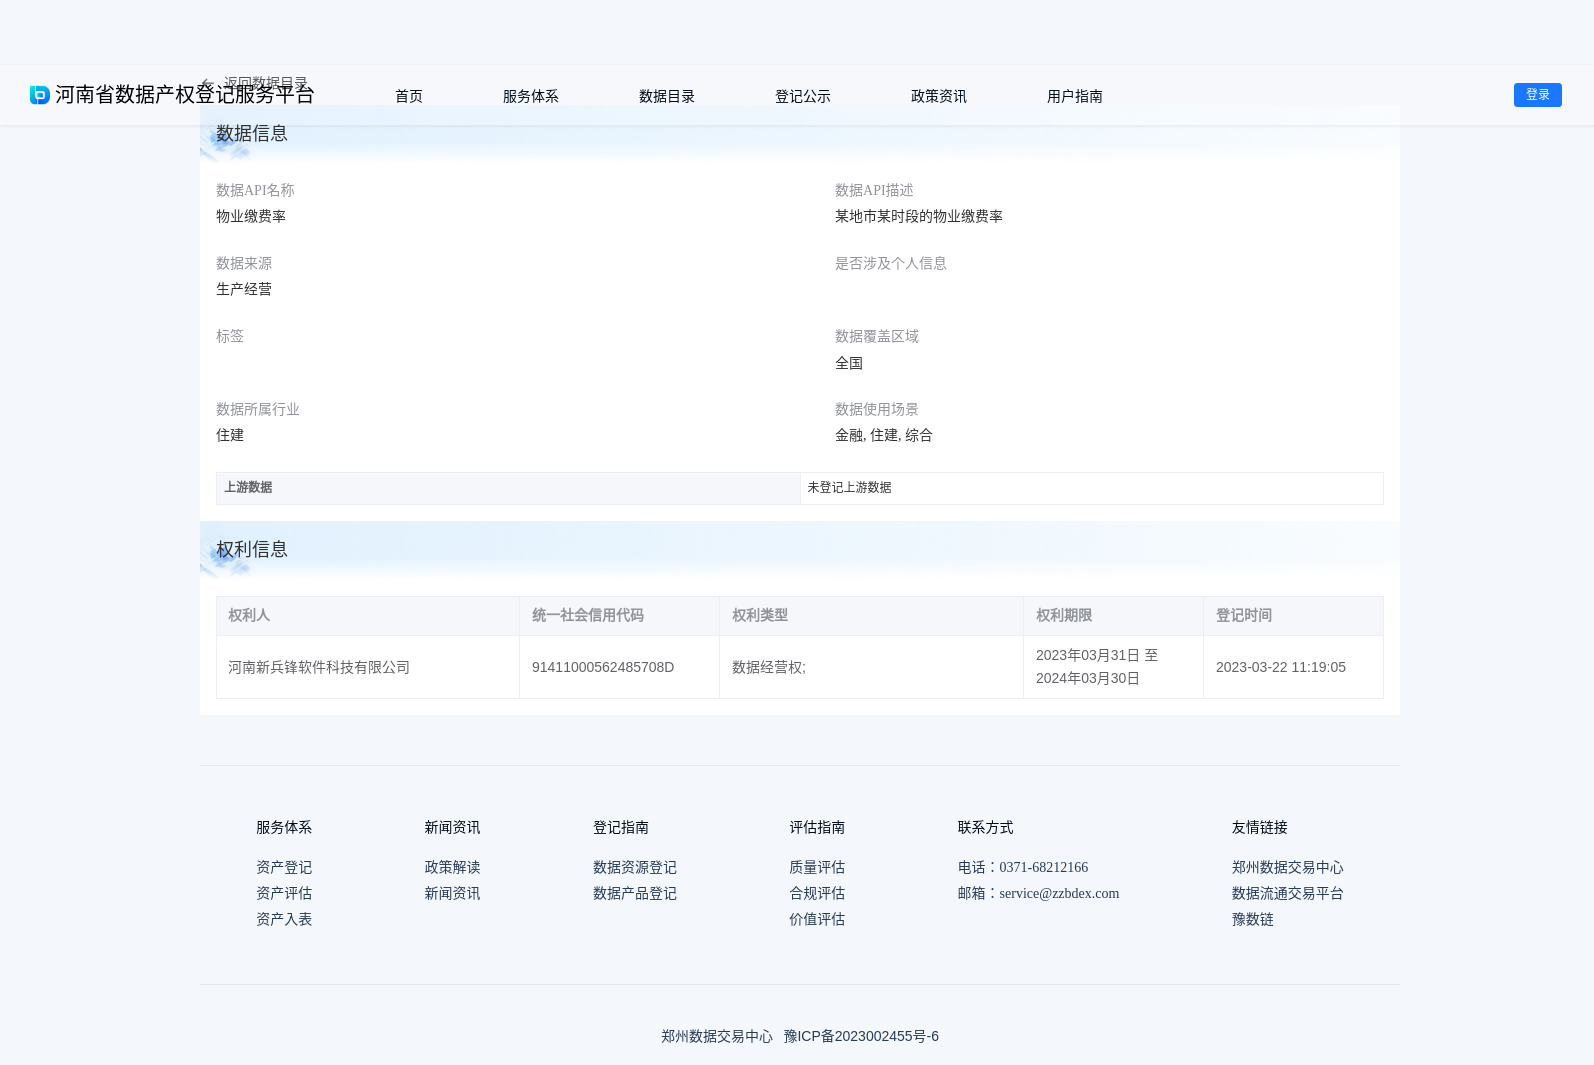
Task: Click the 物业缴费率 API name value
Action: pyautogui.click(x=251, y=216)
